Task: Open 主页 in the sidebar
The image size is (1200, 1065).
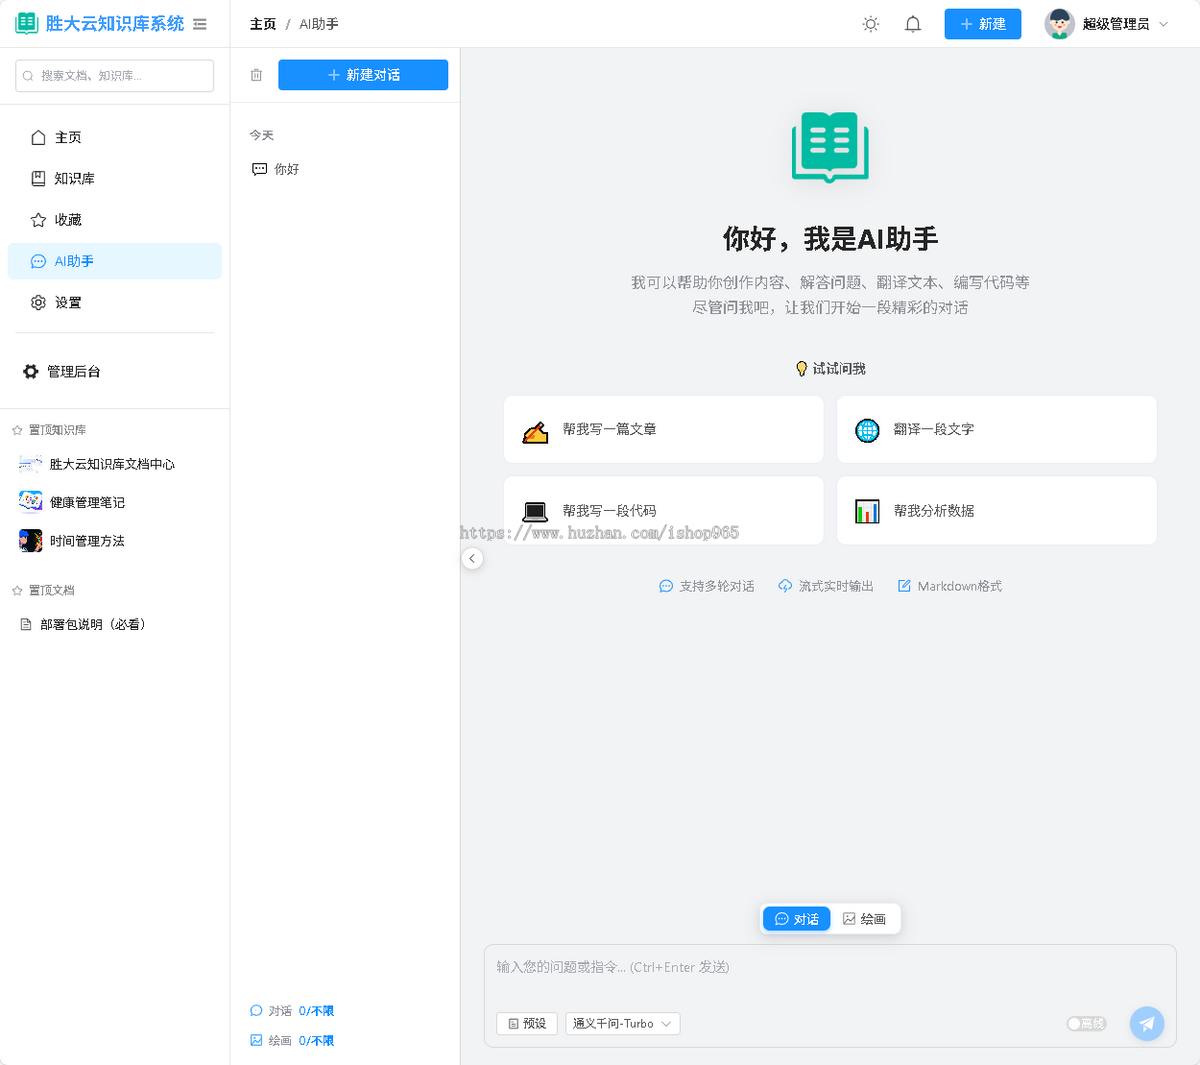Action: click(x=114, y=137)
